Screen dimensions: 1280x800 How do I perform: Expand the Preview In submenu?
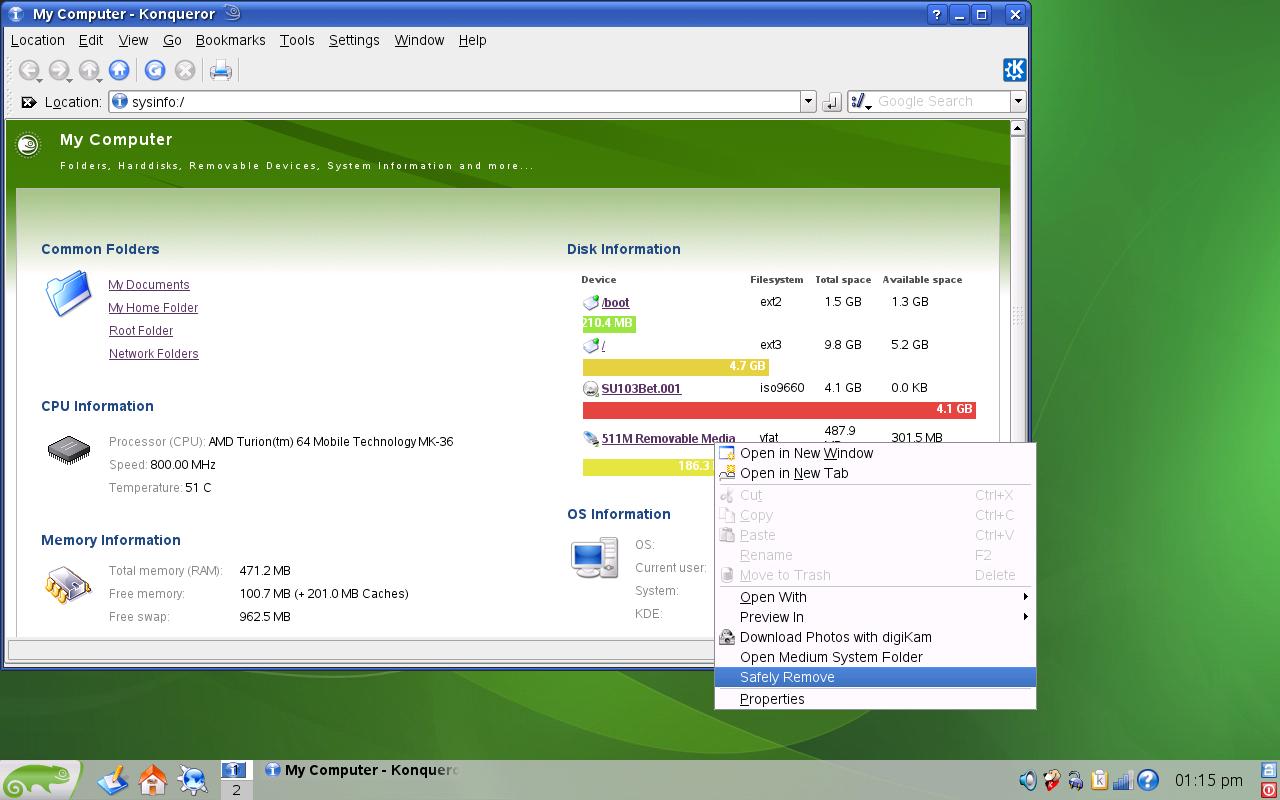[875, 617]
